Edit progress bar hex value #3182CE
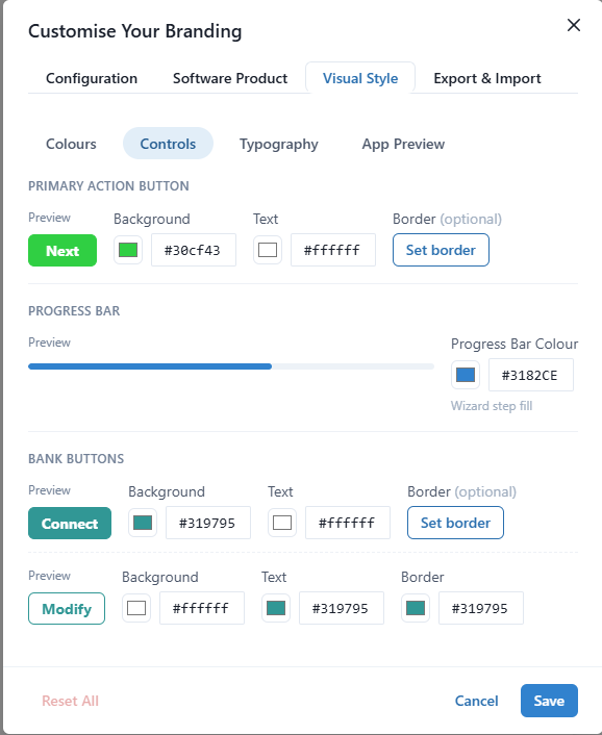Screen dimensions: 602x735 (x=531, y=375)
